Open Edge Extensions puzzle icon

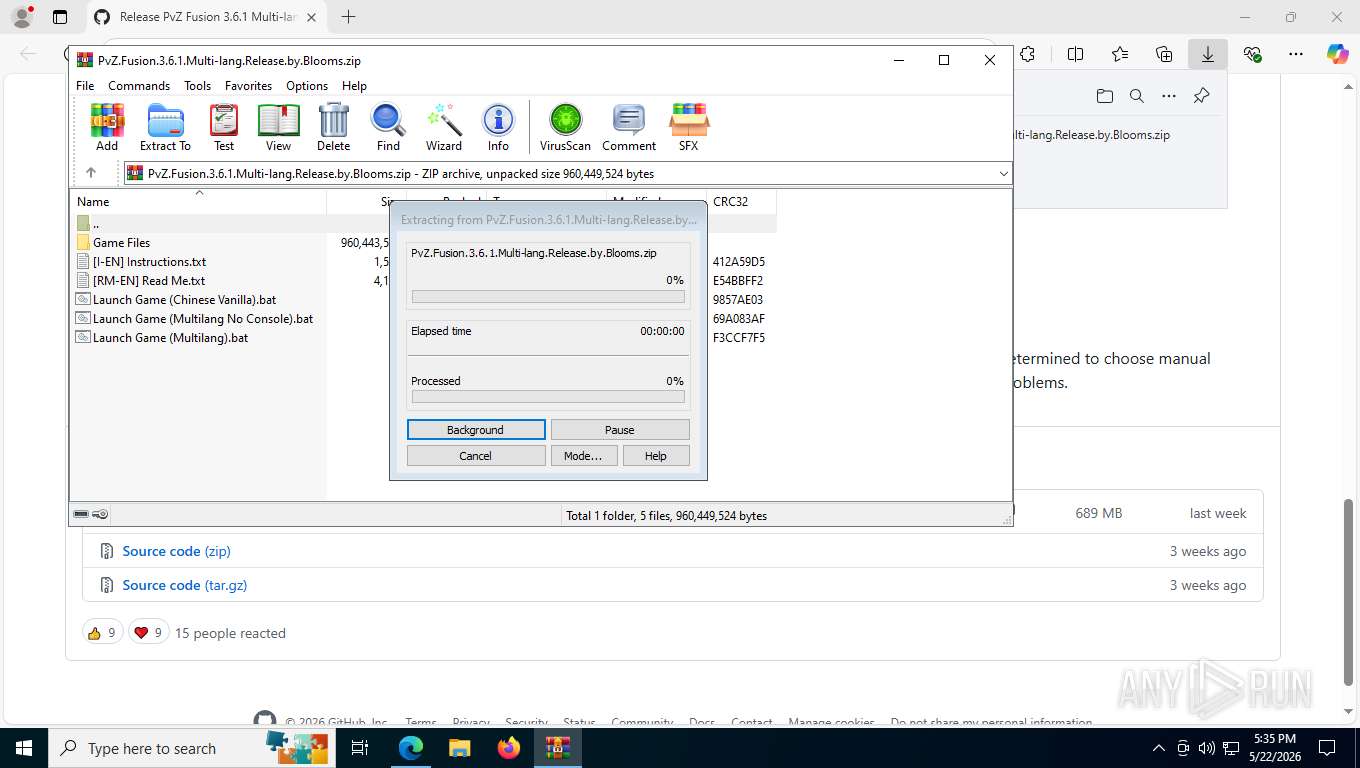click(x=1027, y=55)
